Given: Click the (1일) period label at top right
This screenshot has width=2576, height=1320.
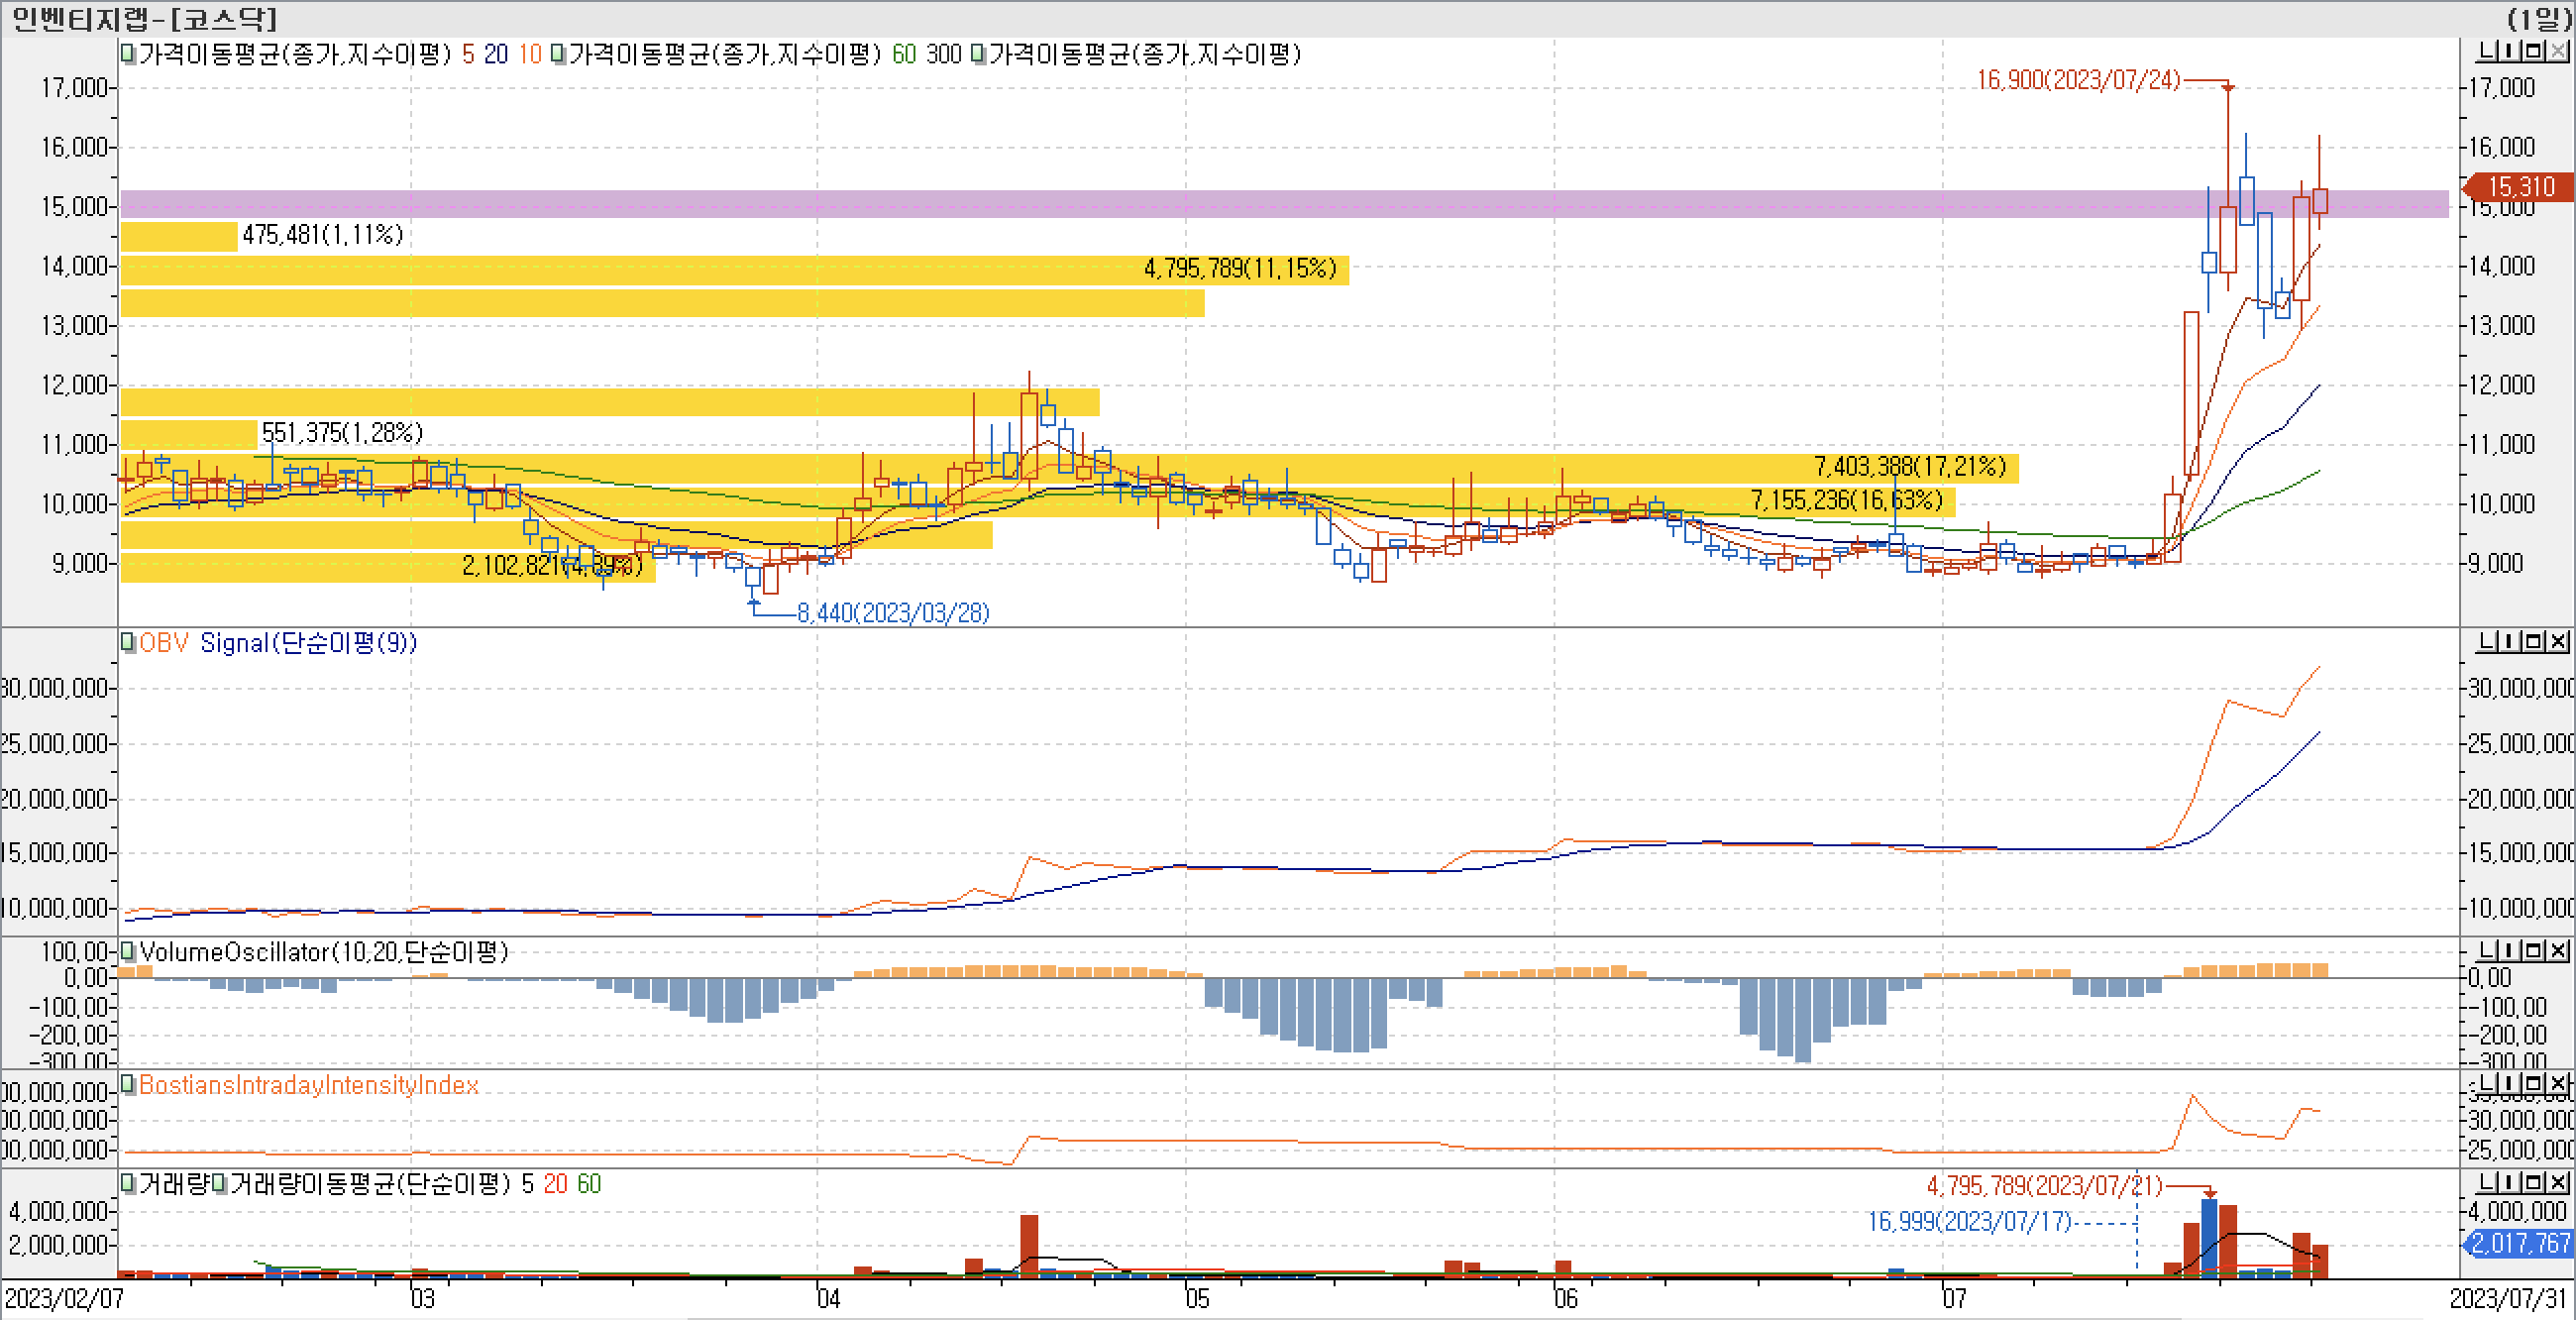Looking at the screenshot, I should click(x=2538, y=19).
